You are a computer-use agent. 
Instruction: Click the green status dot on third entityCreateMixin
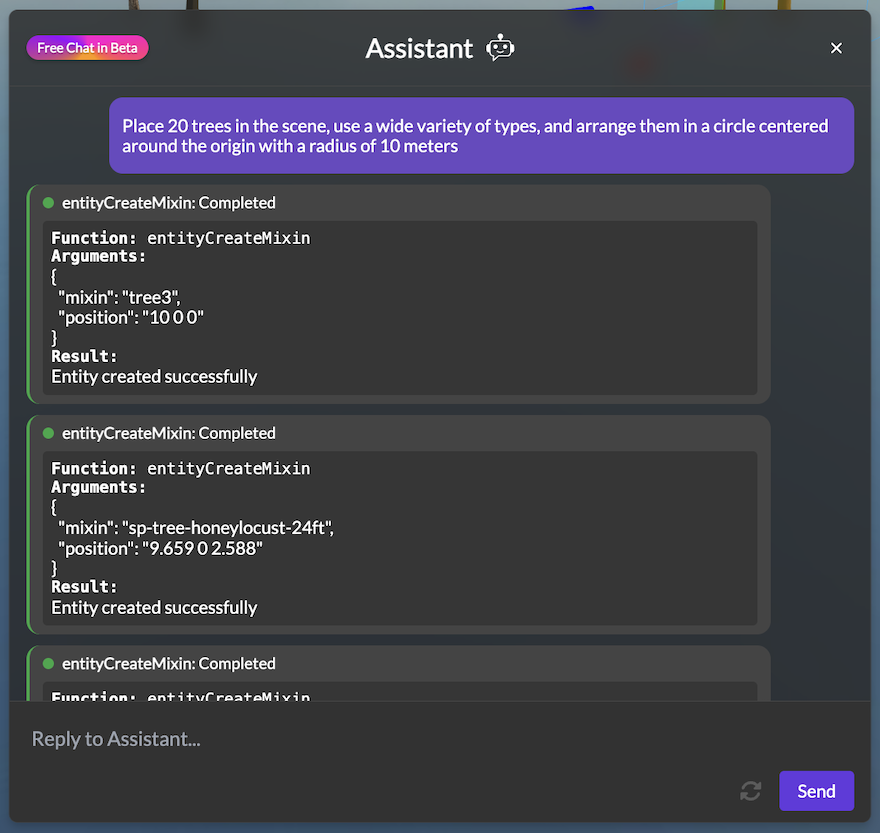point(48,663)
